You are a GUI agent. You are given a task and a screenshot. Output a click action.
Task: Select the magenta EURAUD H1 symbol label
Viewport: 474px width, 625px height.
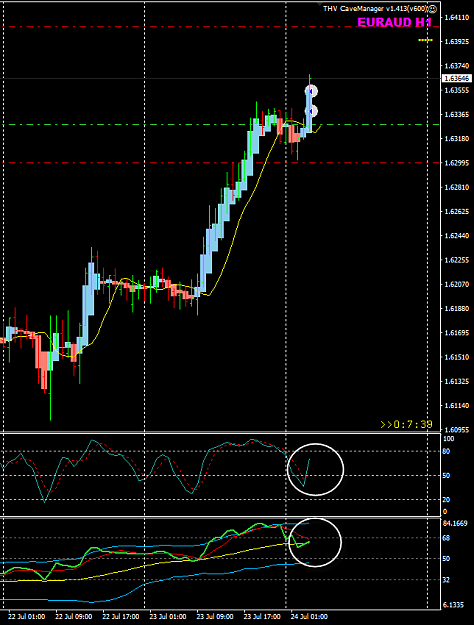click(394, 22)
